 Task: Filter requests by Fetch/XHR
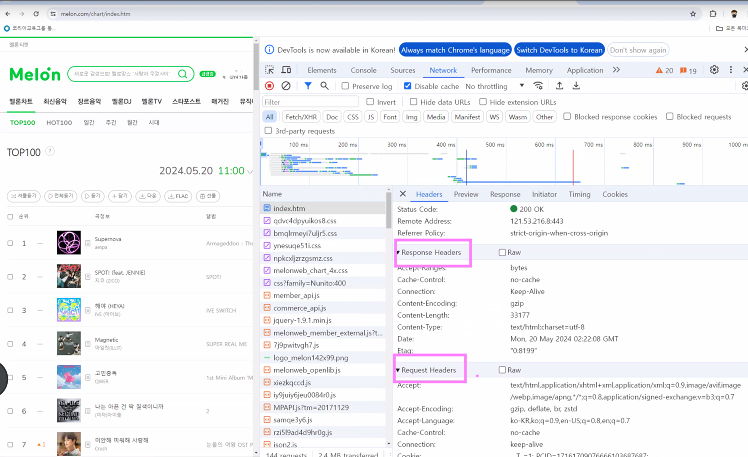click(x=301, y=117)
